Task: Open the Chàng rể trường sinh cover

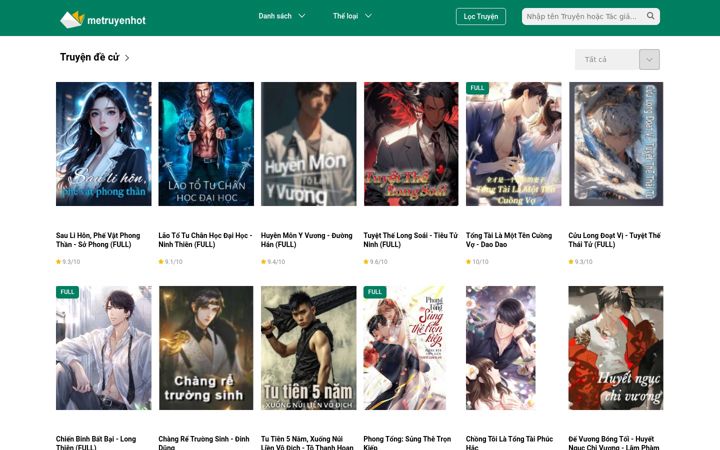Action: tap(206, 348)
